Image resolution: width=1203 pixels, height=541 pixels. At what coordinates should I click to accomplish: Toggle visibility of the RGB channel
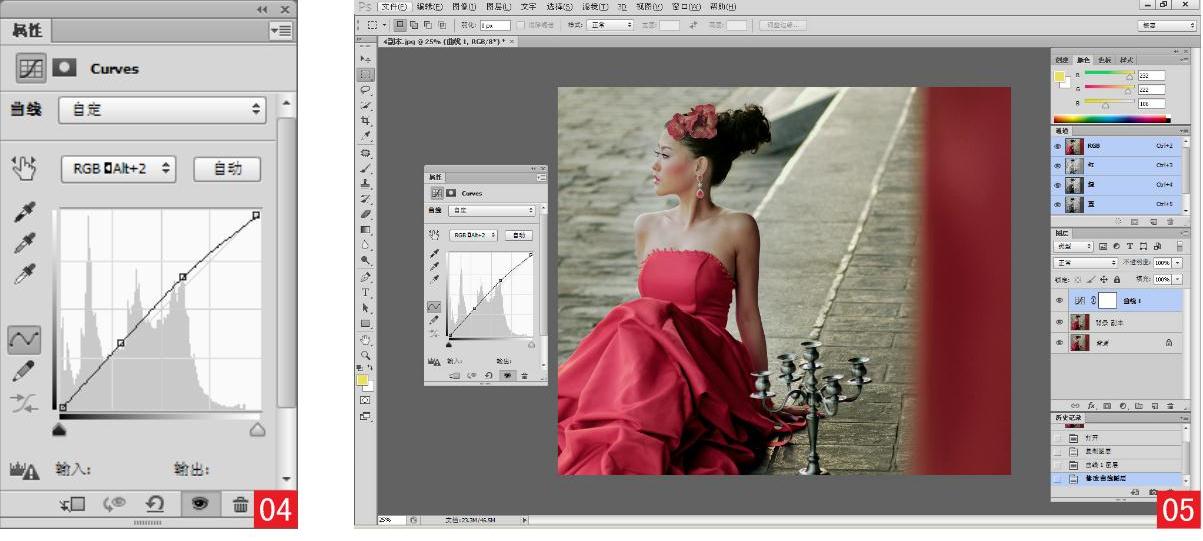coord(1058,146)
